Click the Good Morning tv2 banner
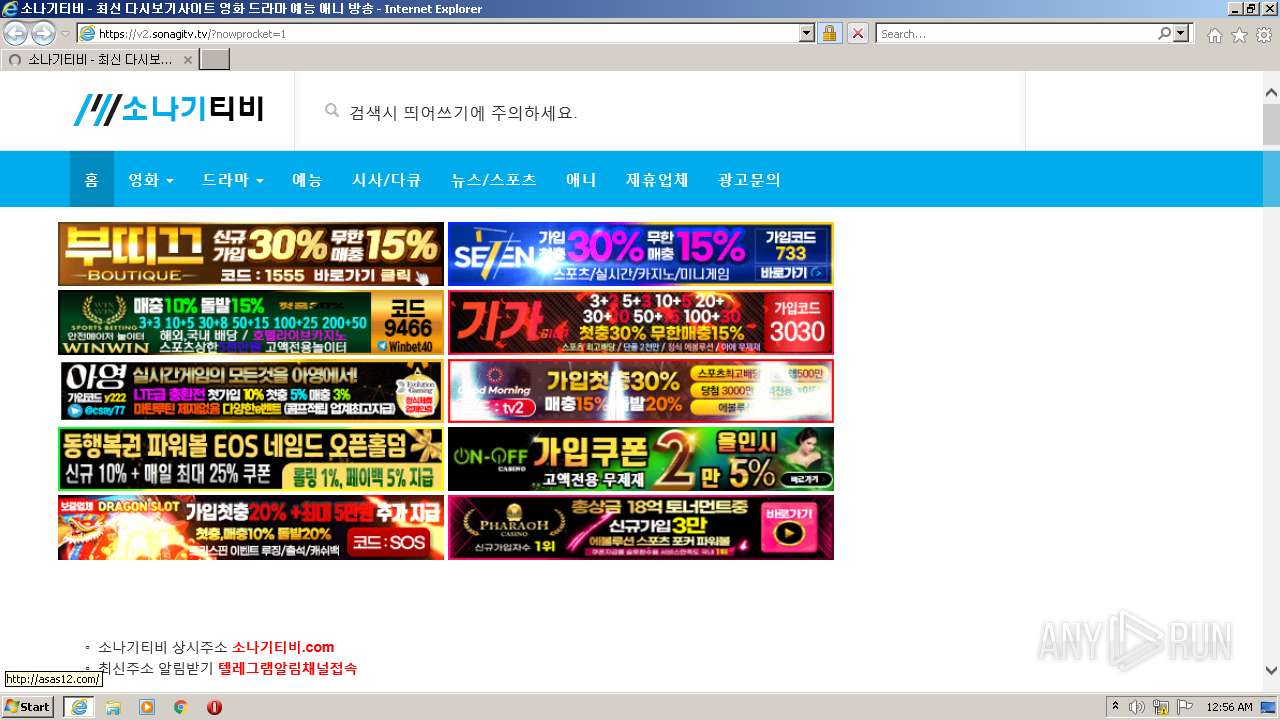Screen dimensions: 1280x720 (x=640, y=390)
